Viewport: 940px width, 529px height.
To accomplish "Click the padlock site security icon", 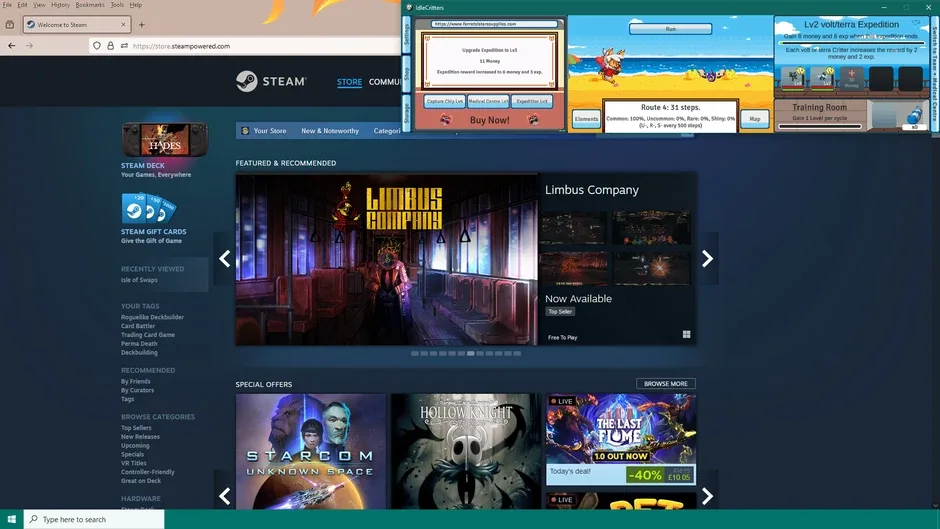I will [x=110, y=46].
